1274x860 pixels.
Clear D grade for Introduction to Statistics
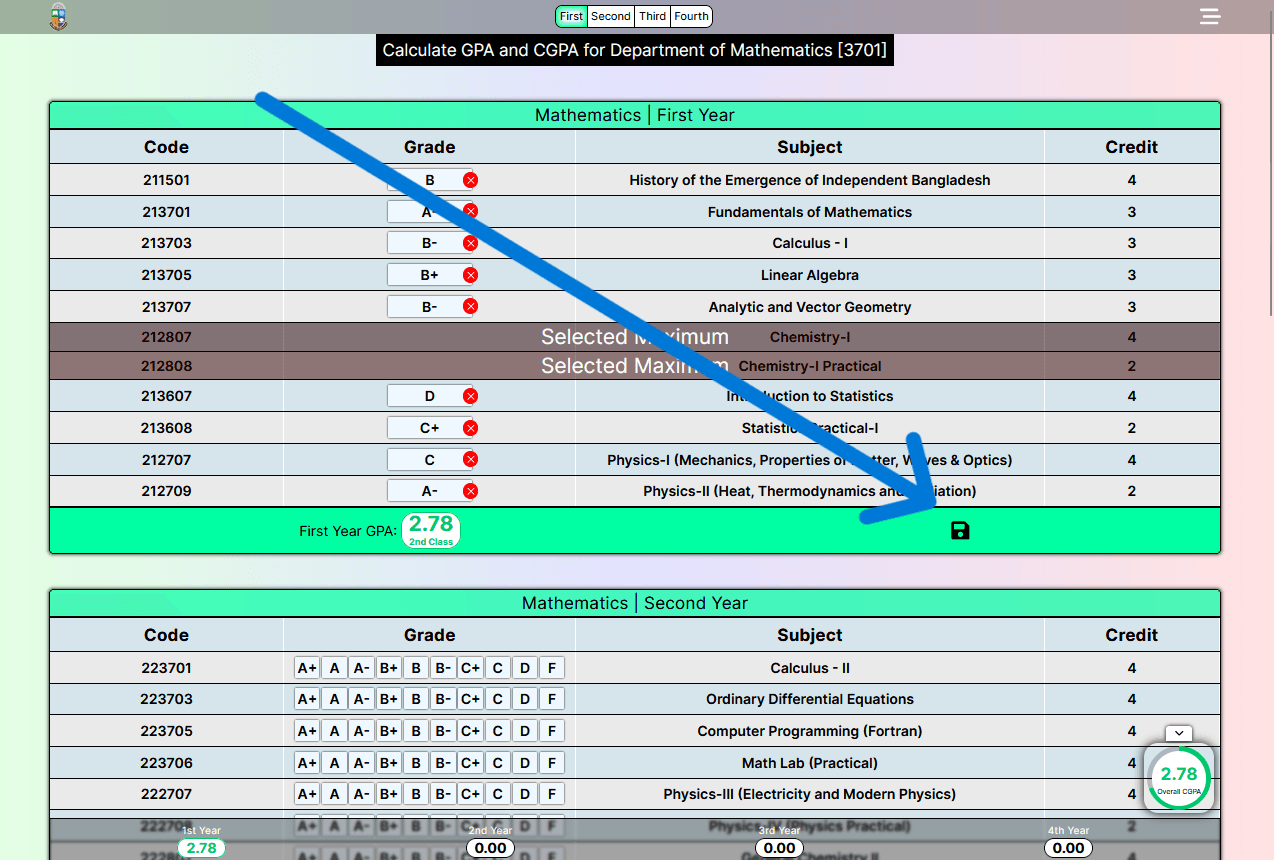click(470, 396)
